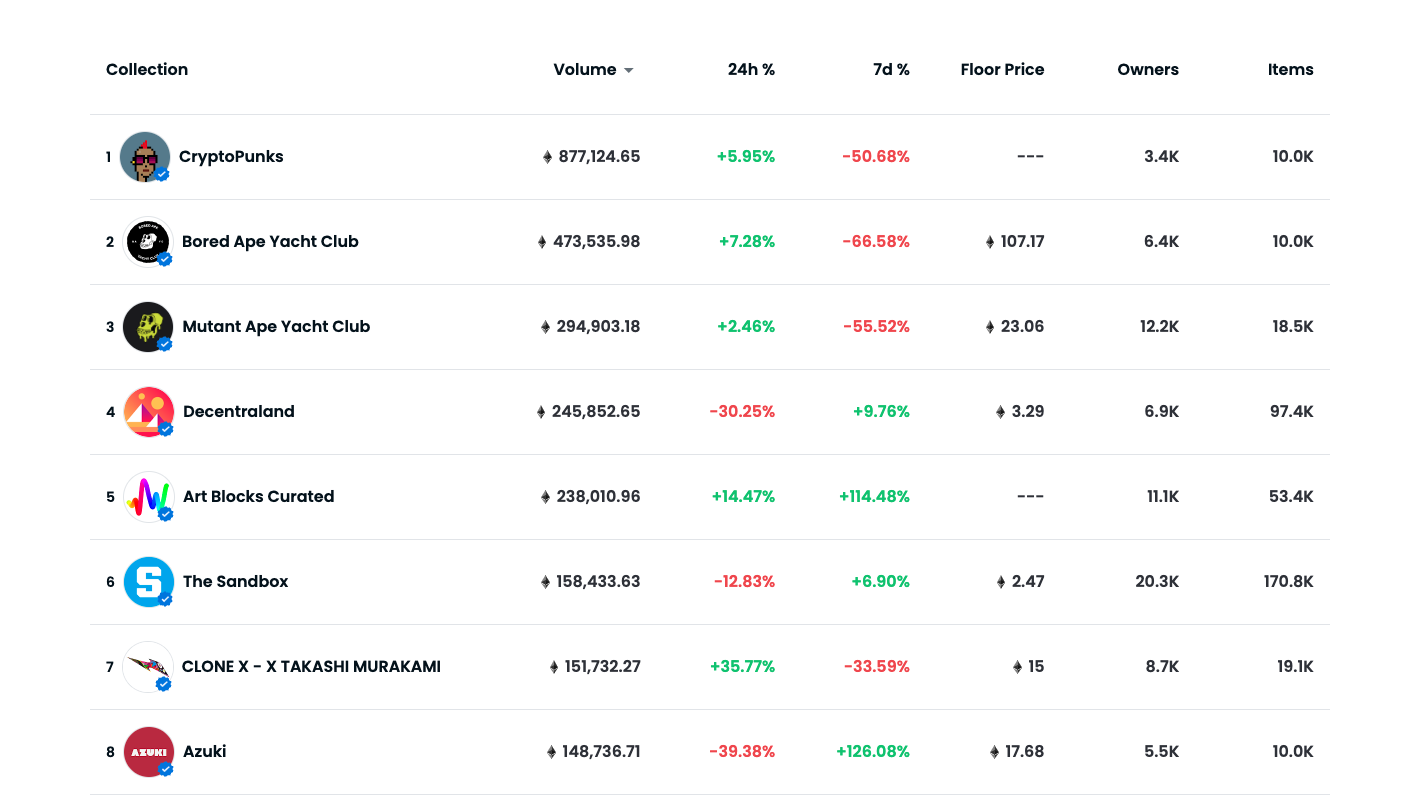Image resolution: width=1405 pixels, height=808 pixels.
Task: Click the floor price 3.29
Action: pyautogui.click(x=1028, y=412)
